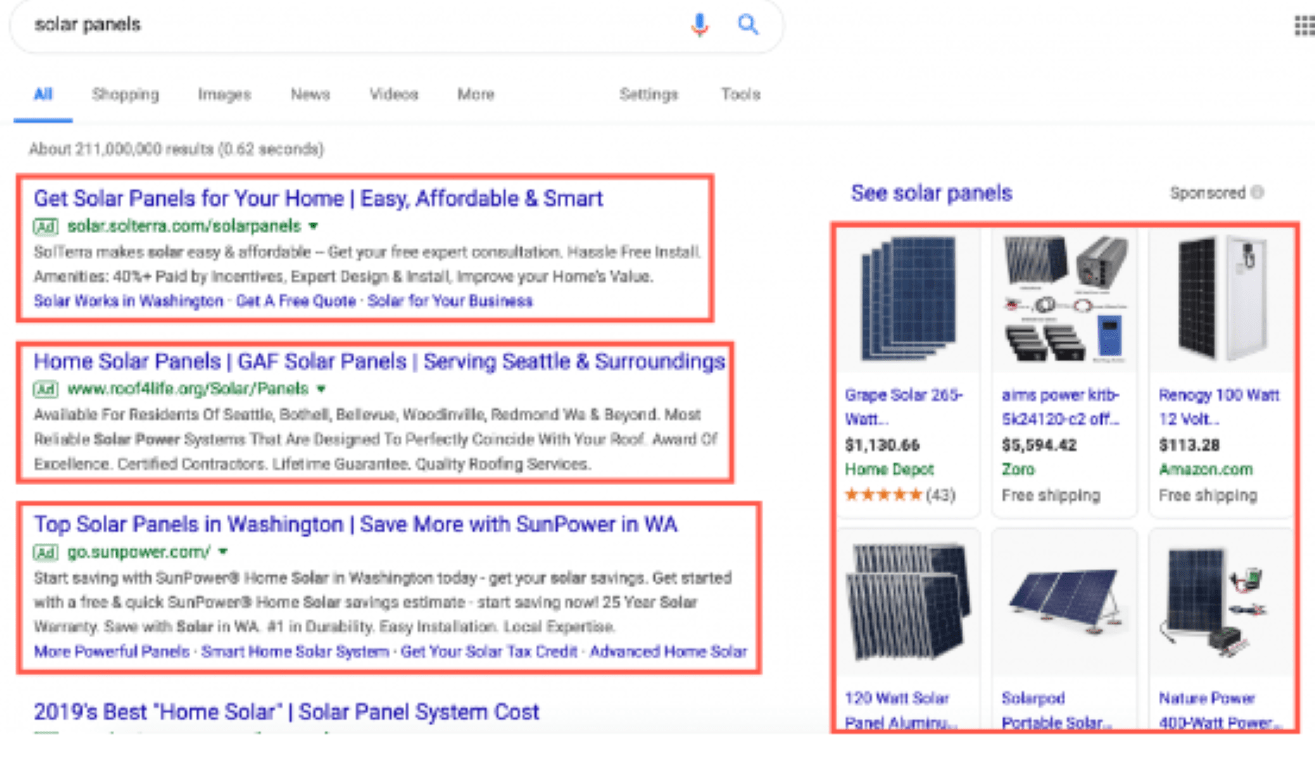
Task: Click the Ad badge beside go.sunpower.com
Action: 45,551
